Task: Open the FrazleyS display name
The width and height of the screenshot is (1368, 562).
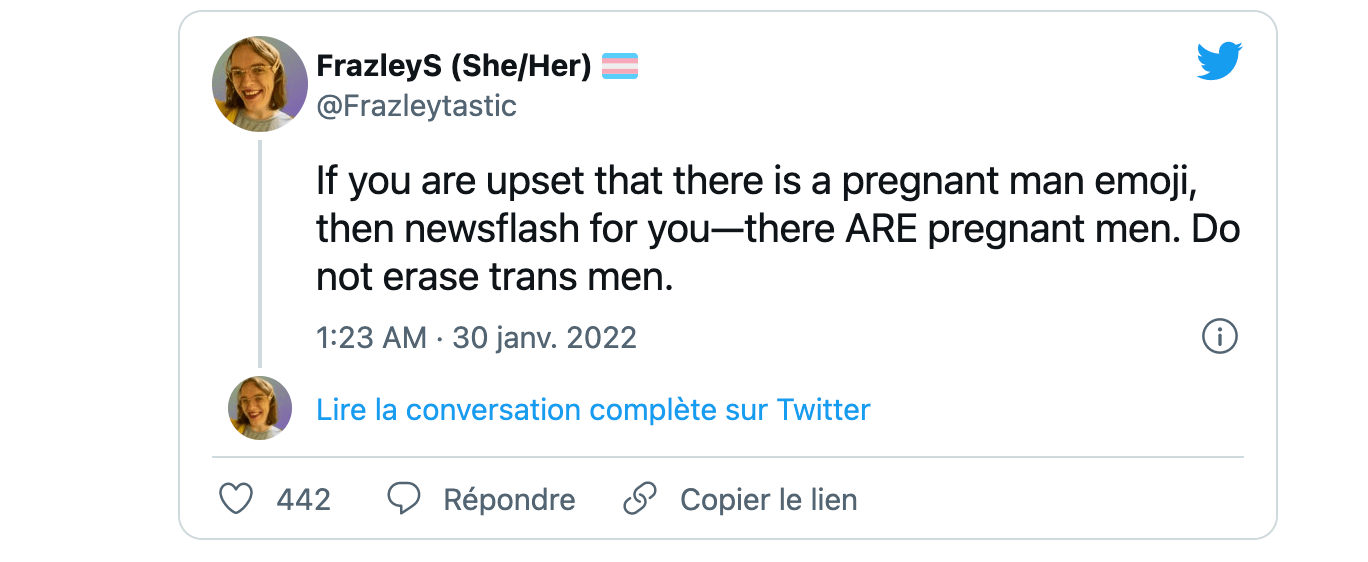Action: pos(378,66)
